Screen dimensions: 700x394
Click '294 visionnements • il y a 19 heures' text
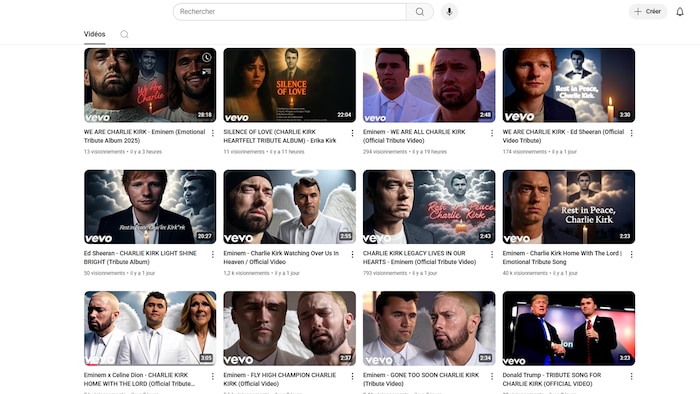[405, 152]
